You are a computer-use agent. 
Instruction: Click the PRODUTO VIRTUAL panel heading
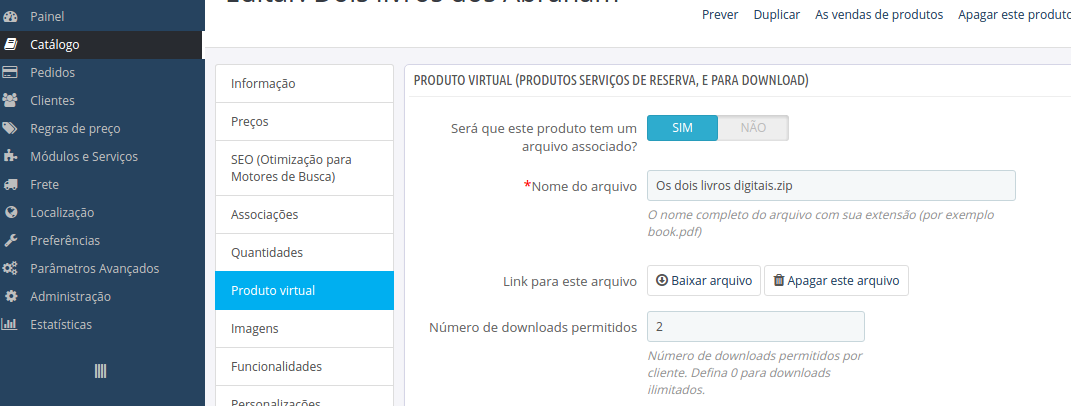[611, 81]
